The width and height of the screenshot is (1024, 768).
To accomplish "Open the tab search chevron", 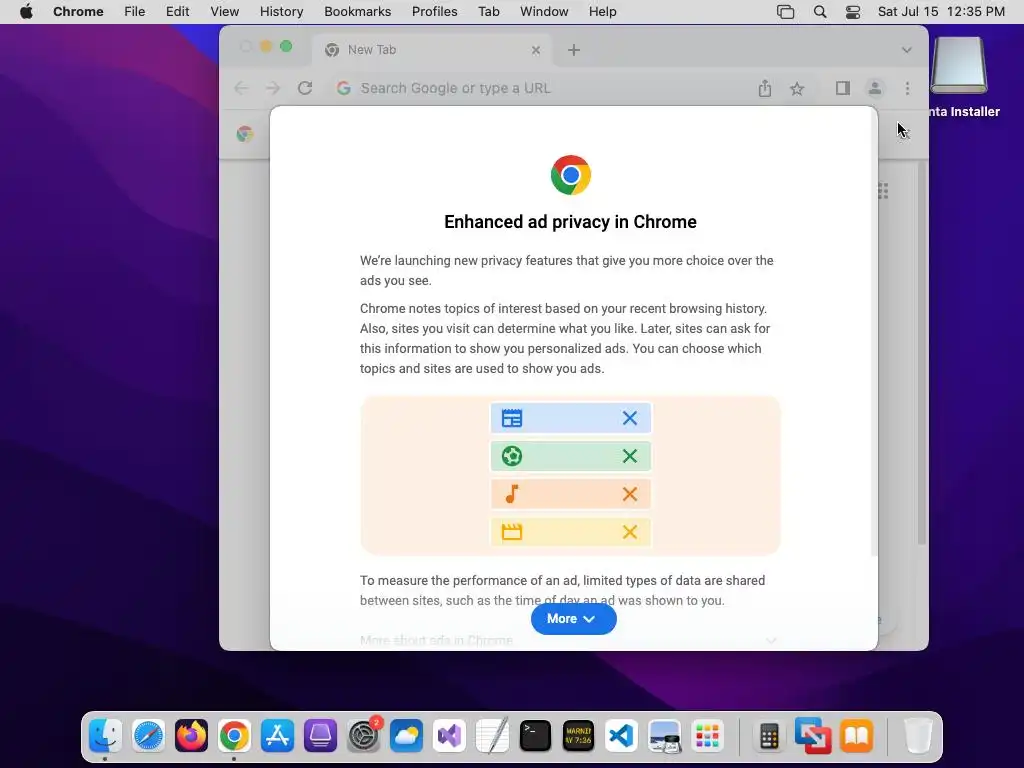I will point(906,50).
